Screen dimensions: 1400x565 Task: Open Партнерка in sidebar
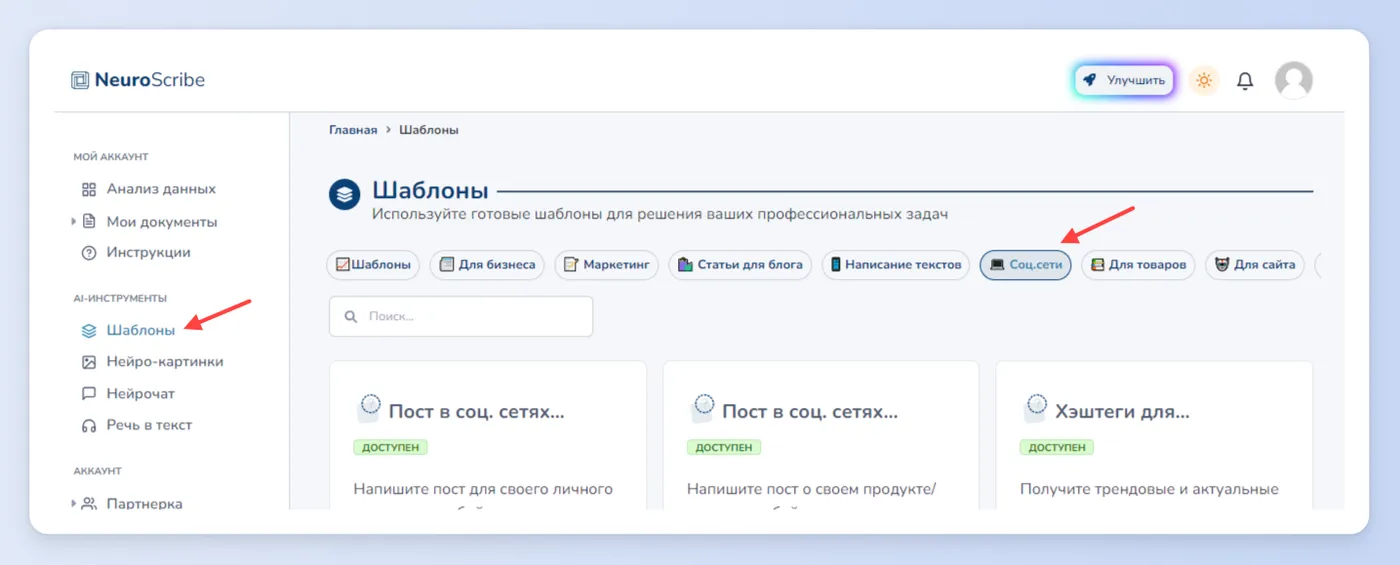(144, 504)
